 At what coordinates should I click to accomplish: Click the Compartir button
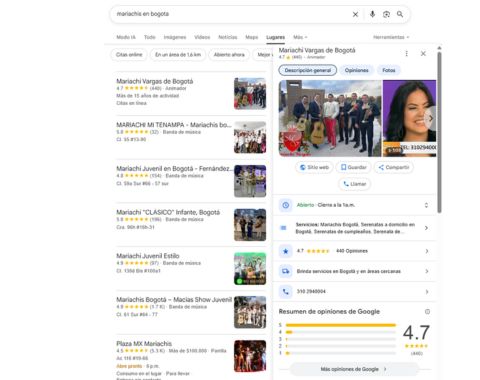point(394,167)
